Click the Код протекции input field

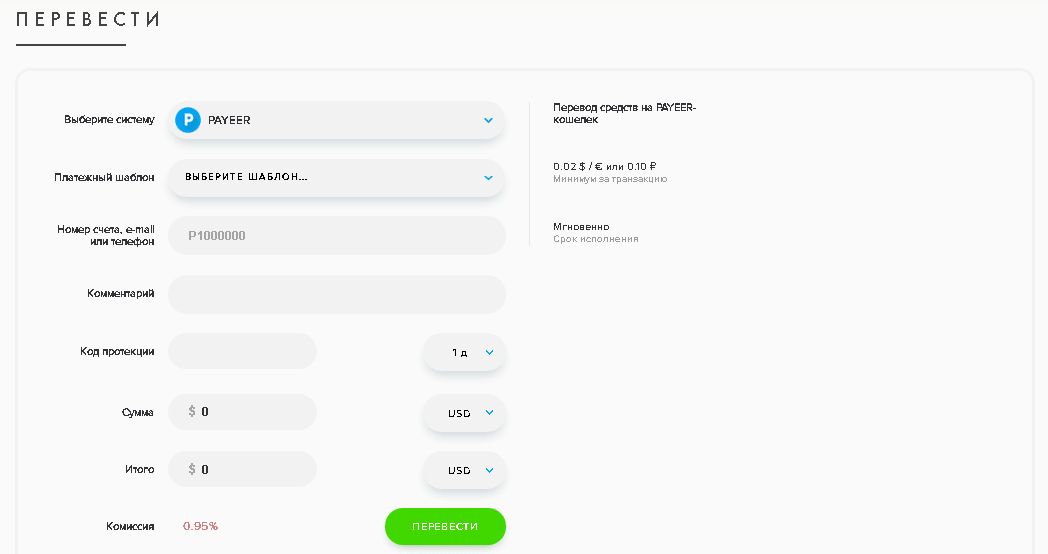(x=242, y=352)
